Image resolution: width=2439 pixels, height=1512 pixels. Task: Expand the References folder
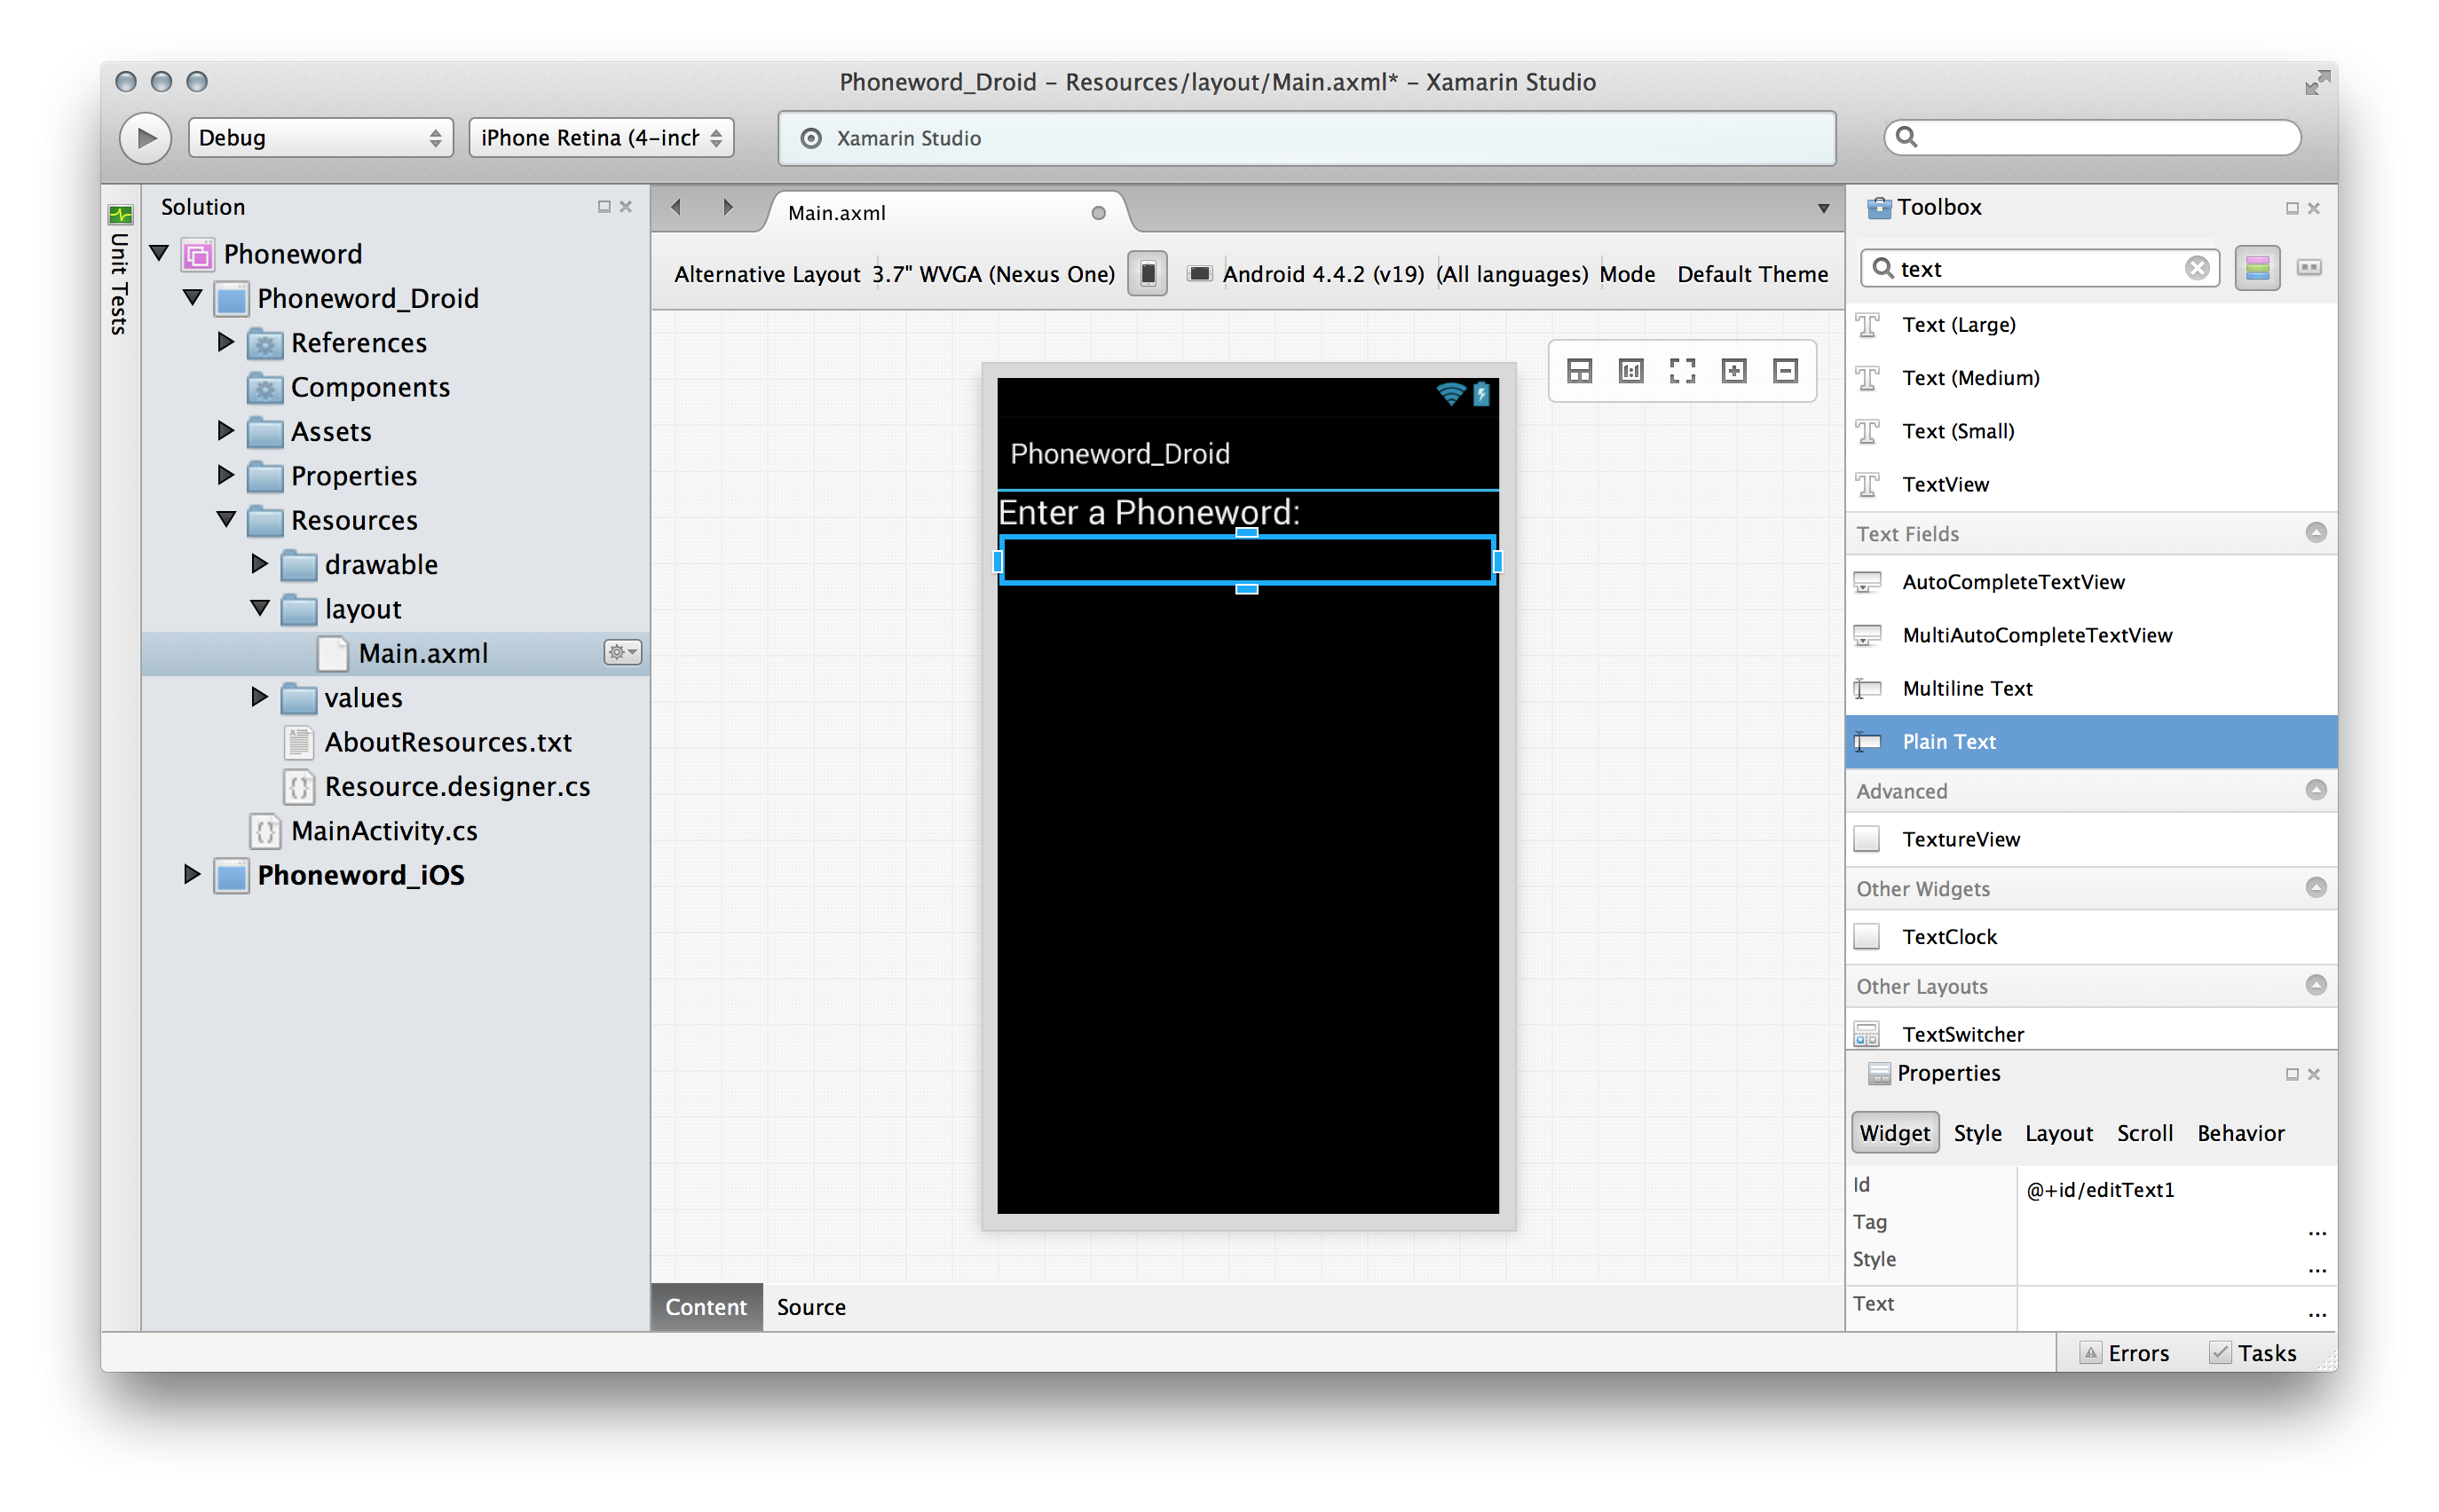click(226, 343)
